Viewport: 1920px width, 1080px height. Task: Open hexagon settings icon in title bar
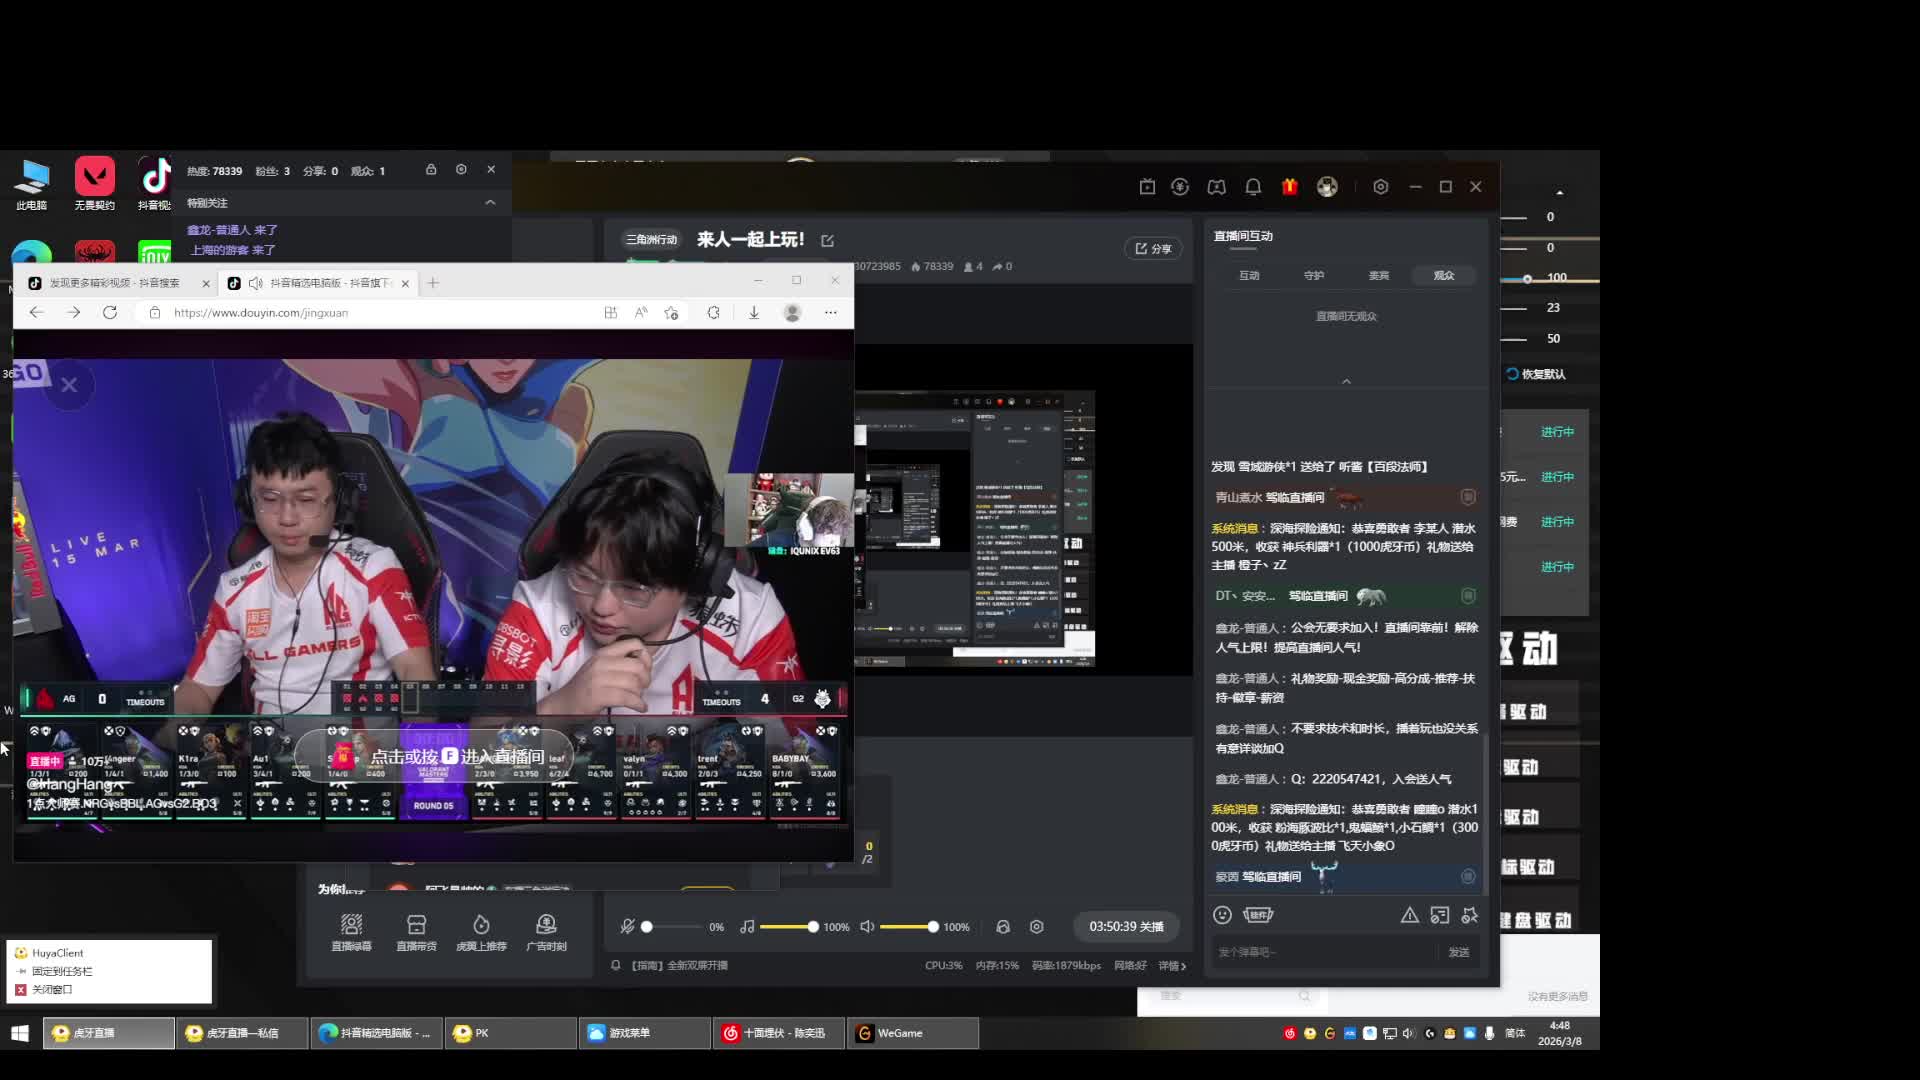(1380, 187)
